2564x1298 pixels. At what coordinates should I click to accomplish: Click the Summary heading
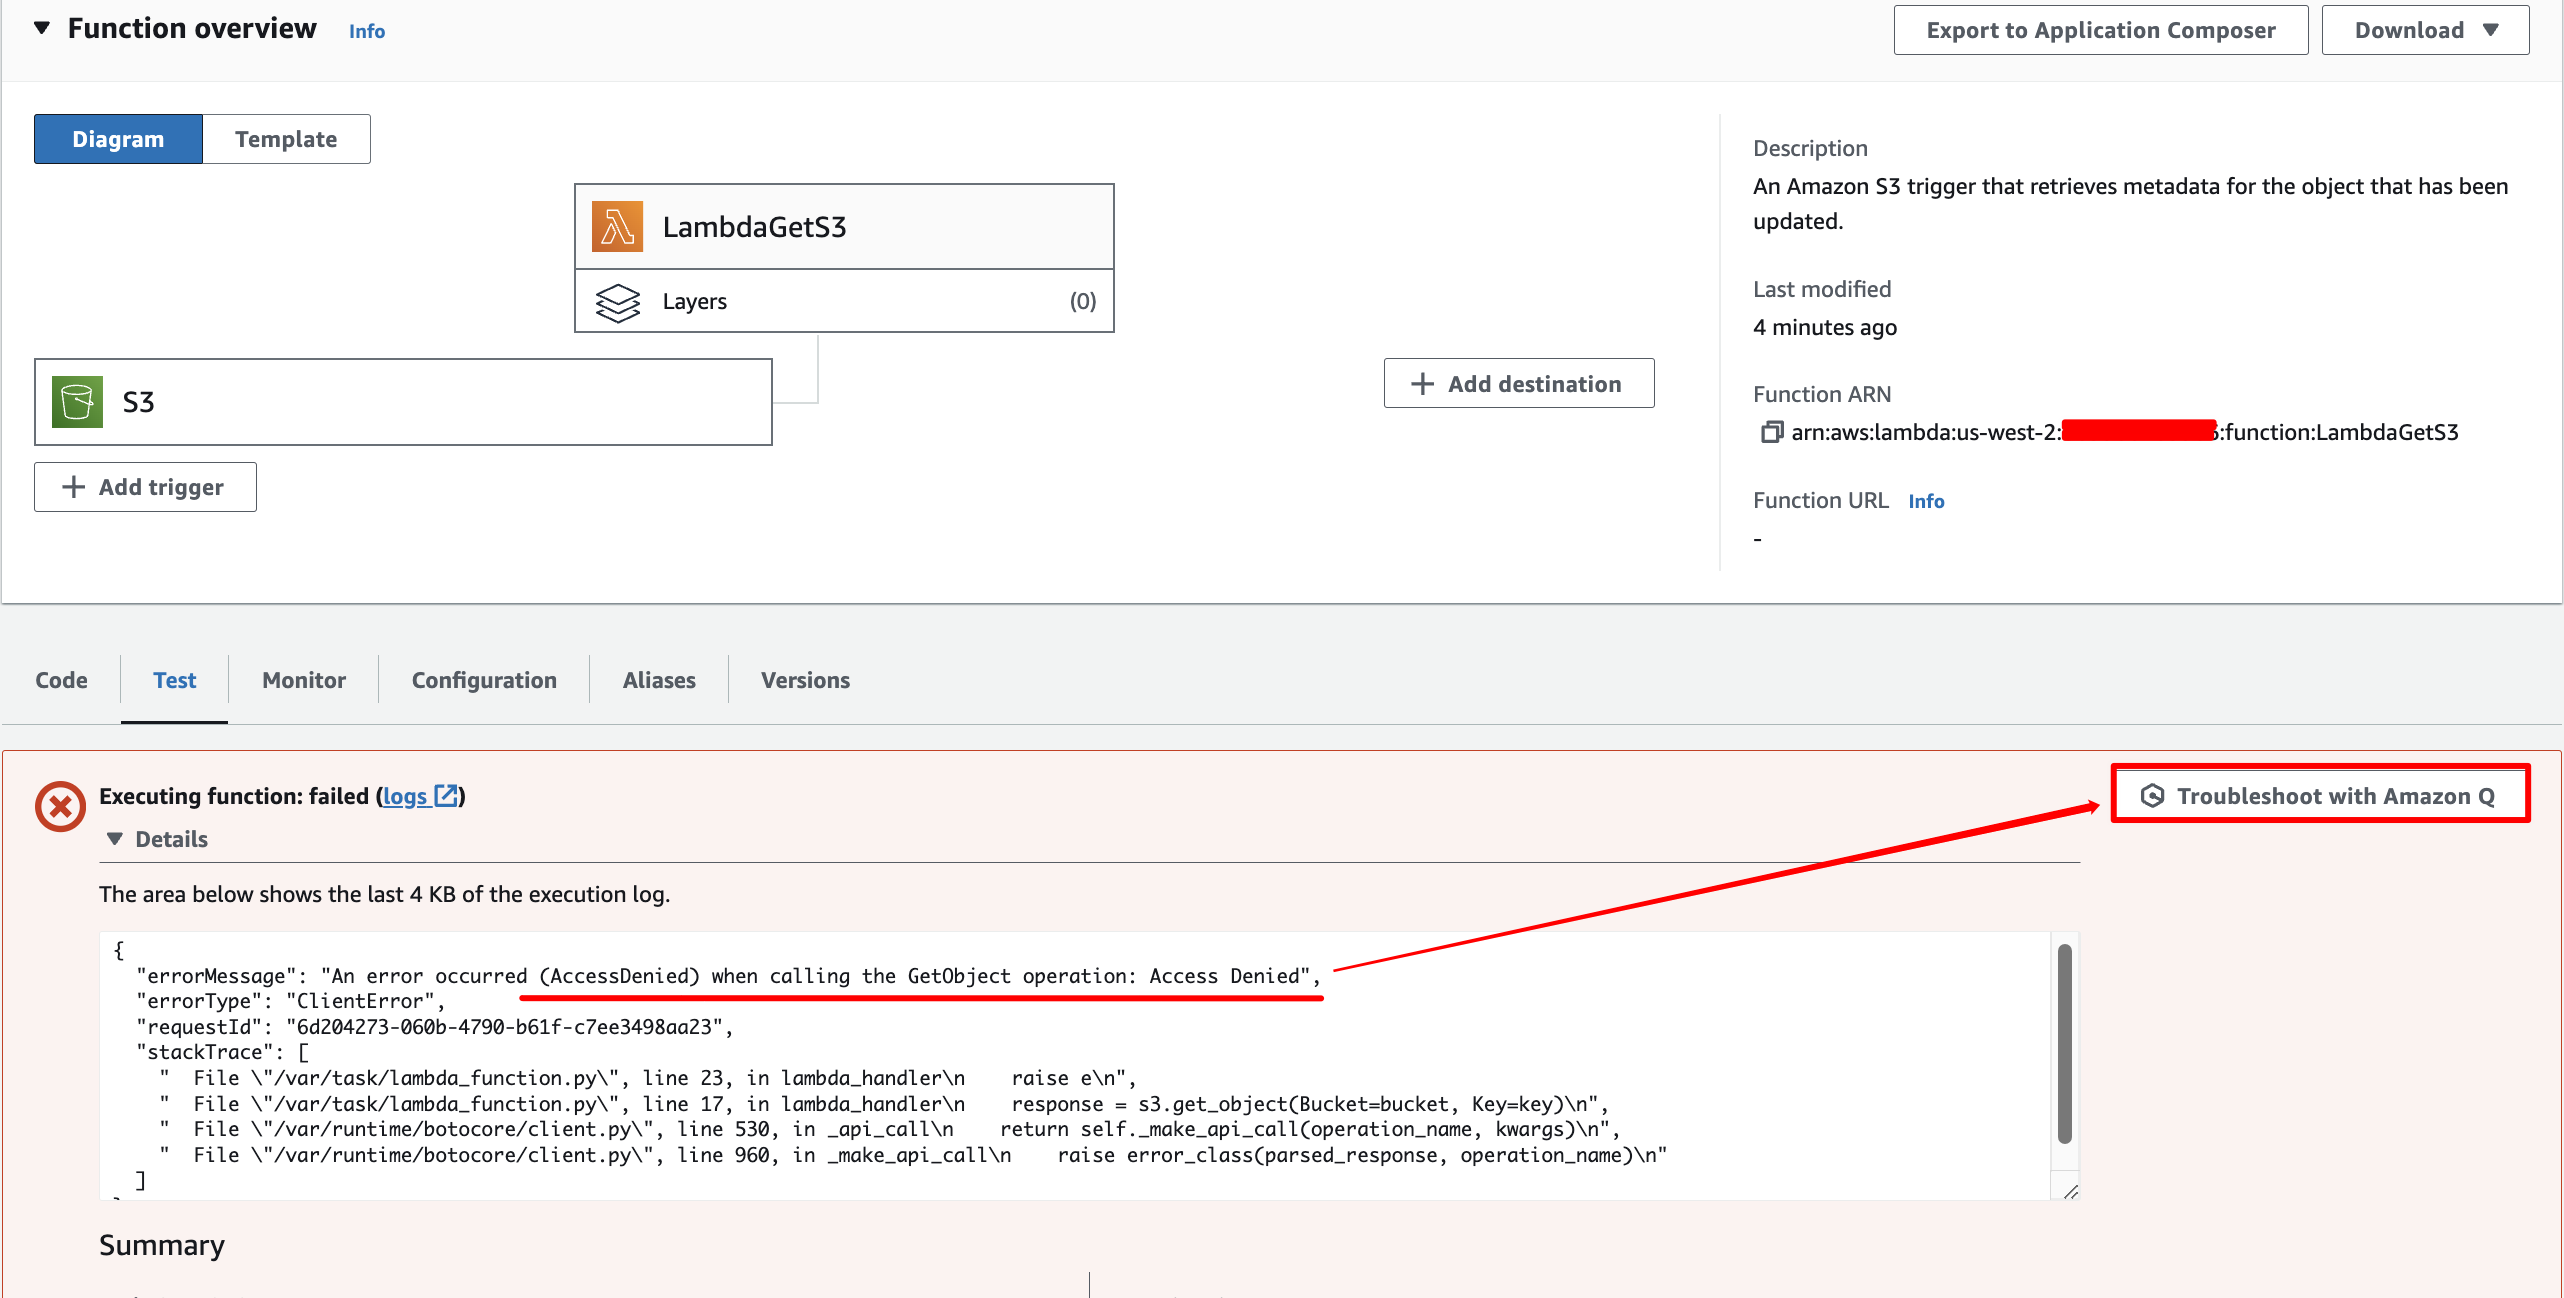pos(162,1245)
